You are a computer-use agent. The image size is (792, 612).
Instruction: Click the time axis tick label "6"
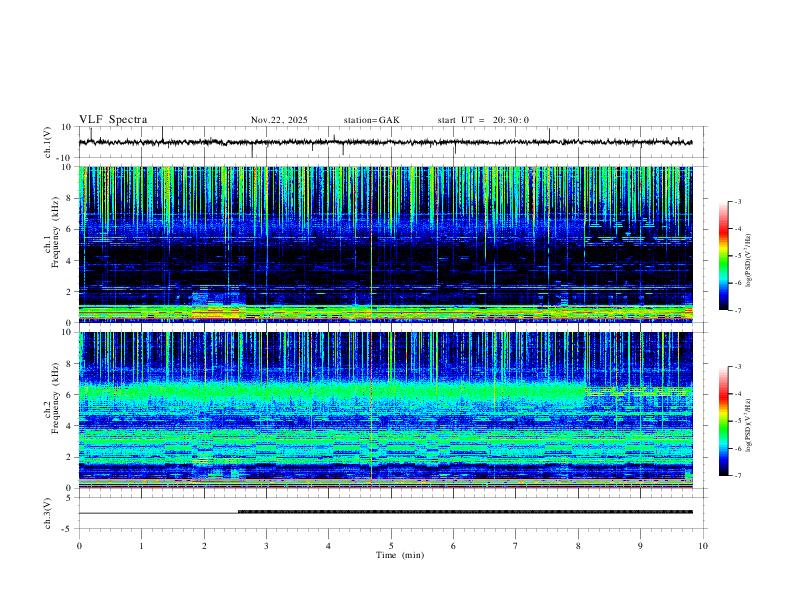click(x=454, y=546)
